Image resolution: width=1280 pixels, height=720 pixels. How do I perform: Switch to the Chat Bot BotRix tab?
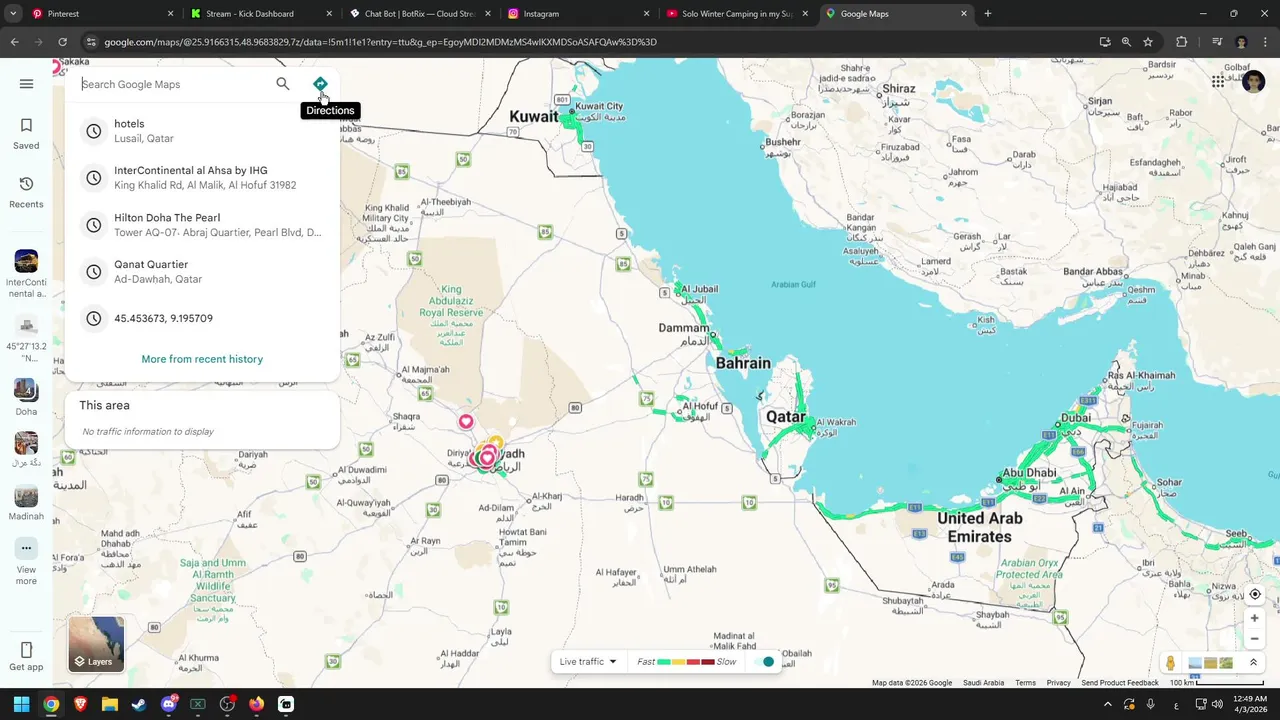[420, 14]
